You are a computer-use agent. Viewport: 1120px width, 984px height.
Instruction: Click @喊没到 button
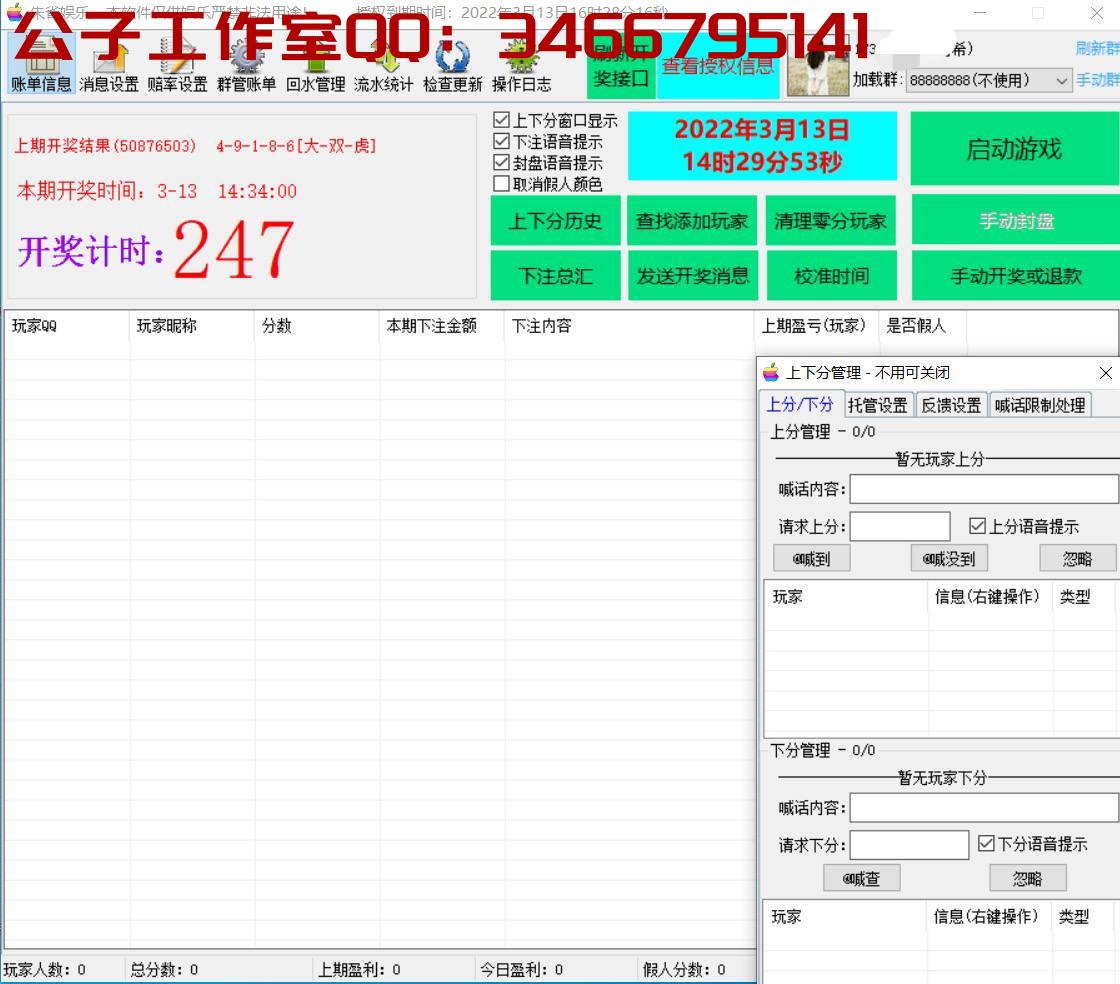949,558
